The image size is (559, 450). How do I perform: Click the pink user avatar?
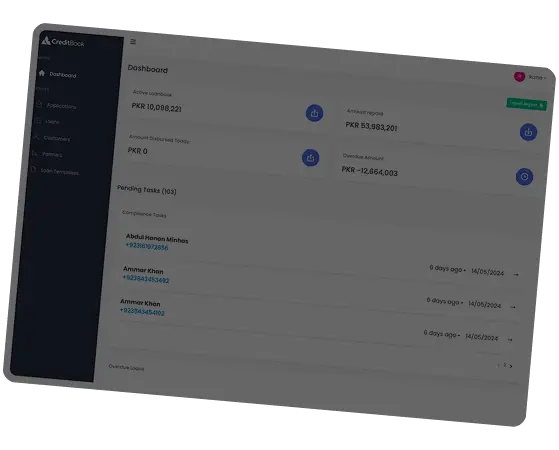[519, 76]
